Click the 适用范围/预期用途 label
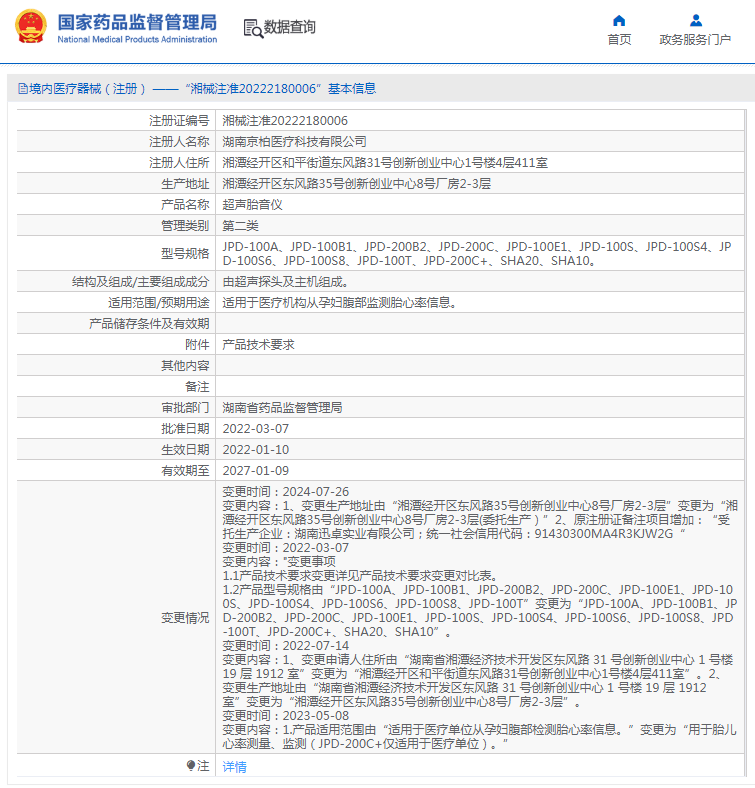This screenshot has height=788, width=755. 158,303
